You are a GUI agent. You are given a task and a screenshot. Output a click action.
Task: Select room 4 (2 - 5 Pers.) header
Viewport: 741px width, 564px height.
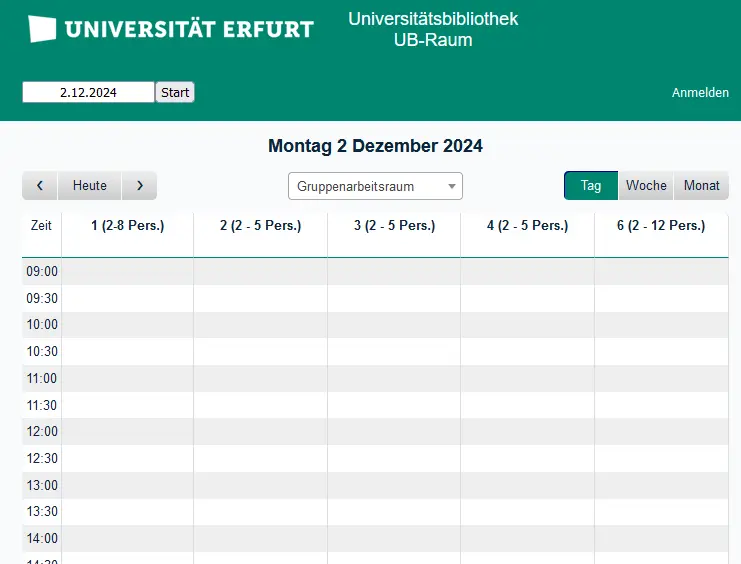click(527, 226)
